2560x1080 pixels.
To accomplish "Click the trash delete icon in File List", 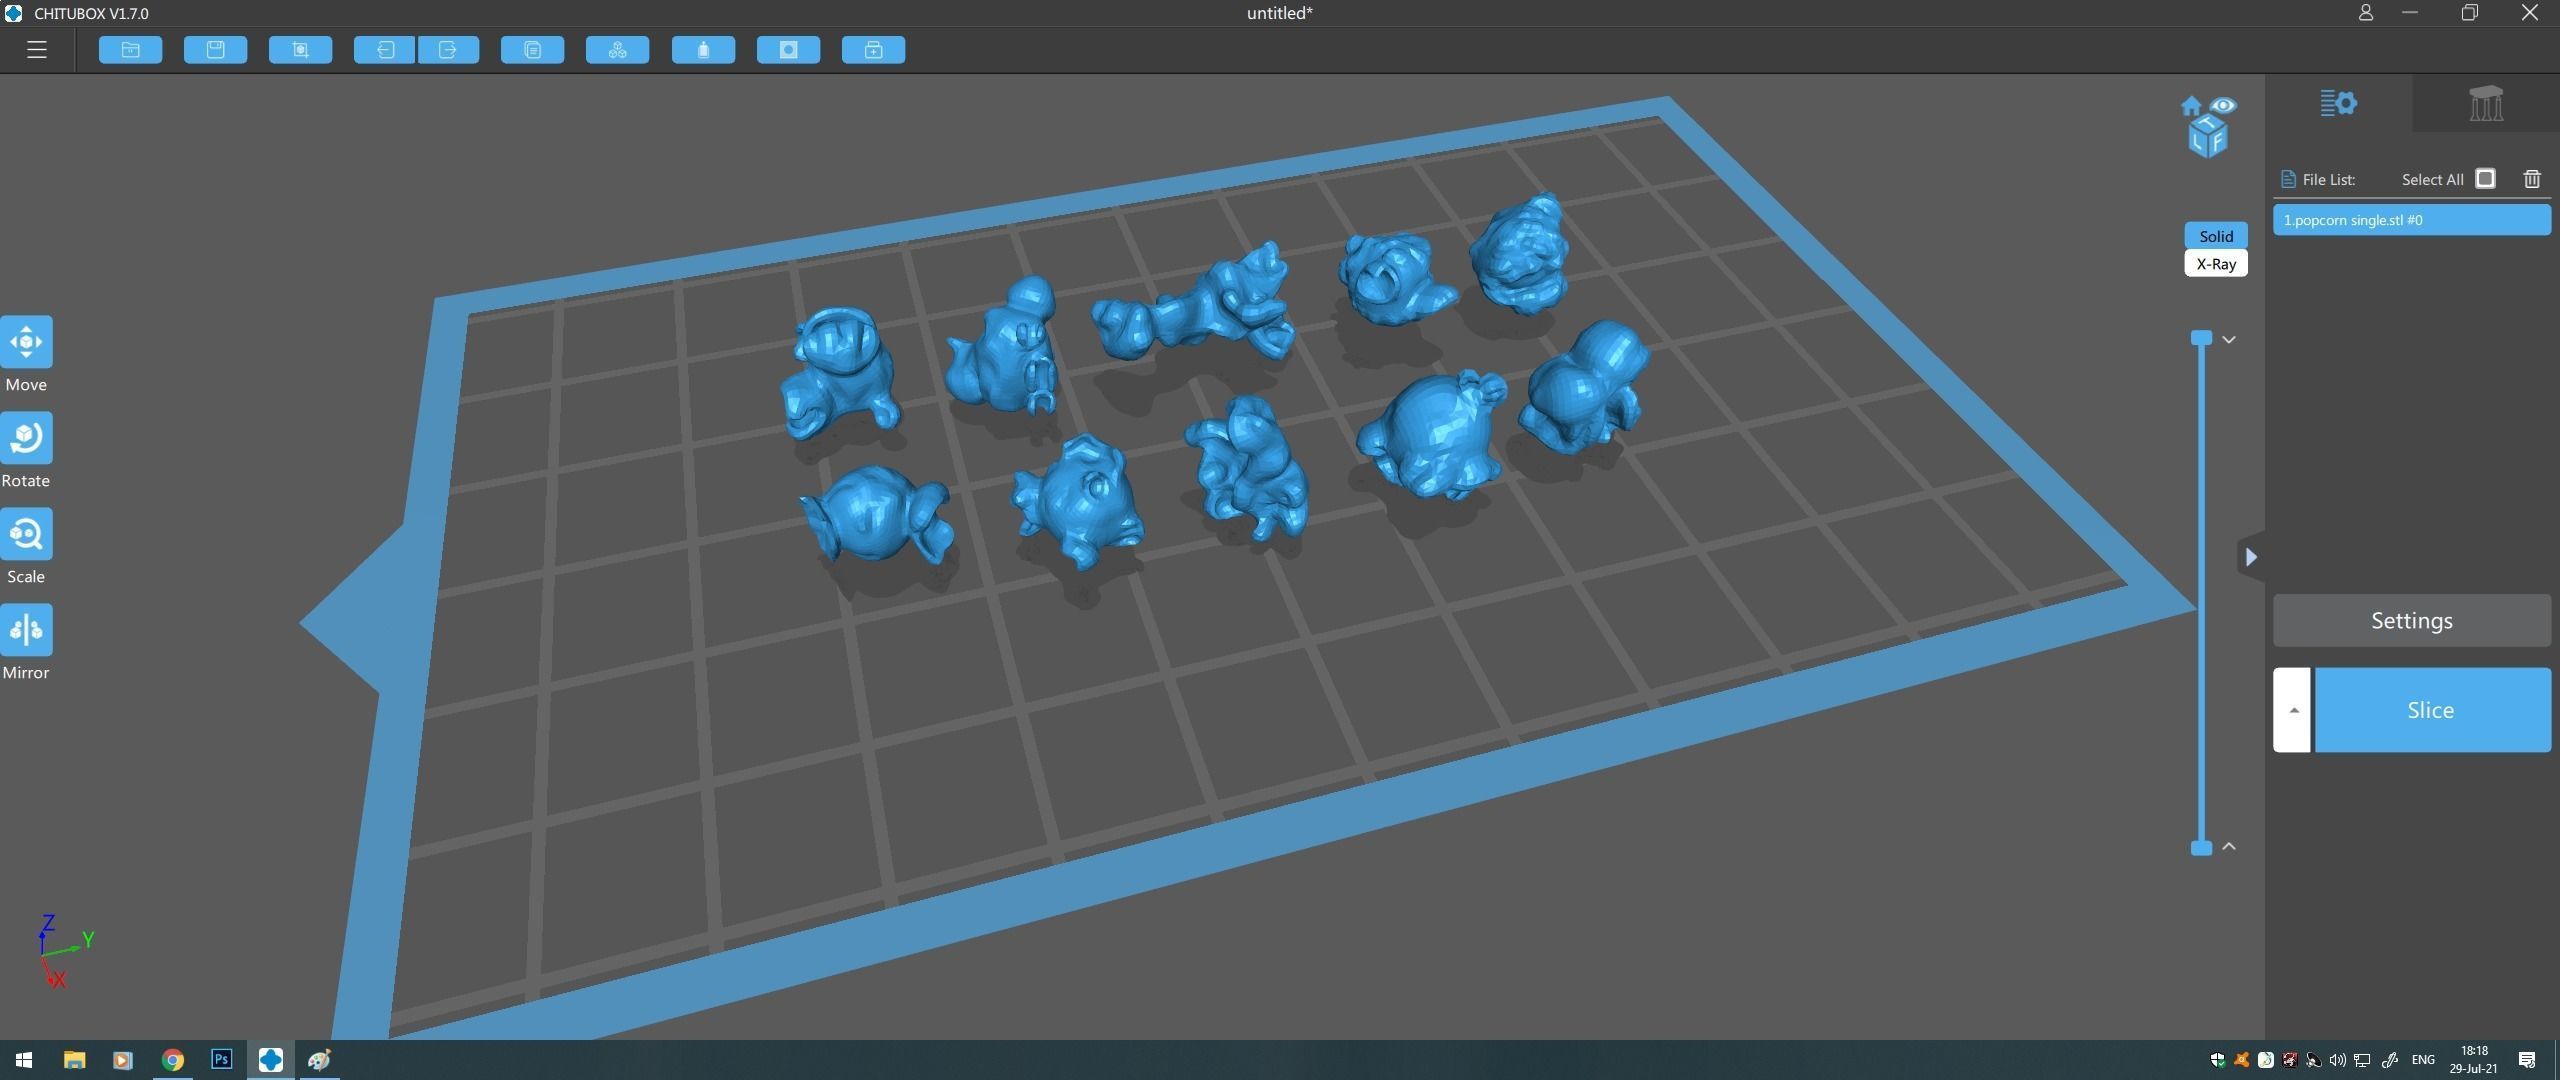I will tap(2532, 179).
